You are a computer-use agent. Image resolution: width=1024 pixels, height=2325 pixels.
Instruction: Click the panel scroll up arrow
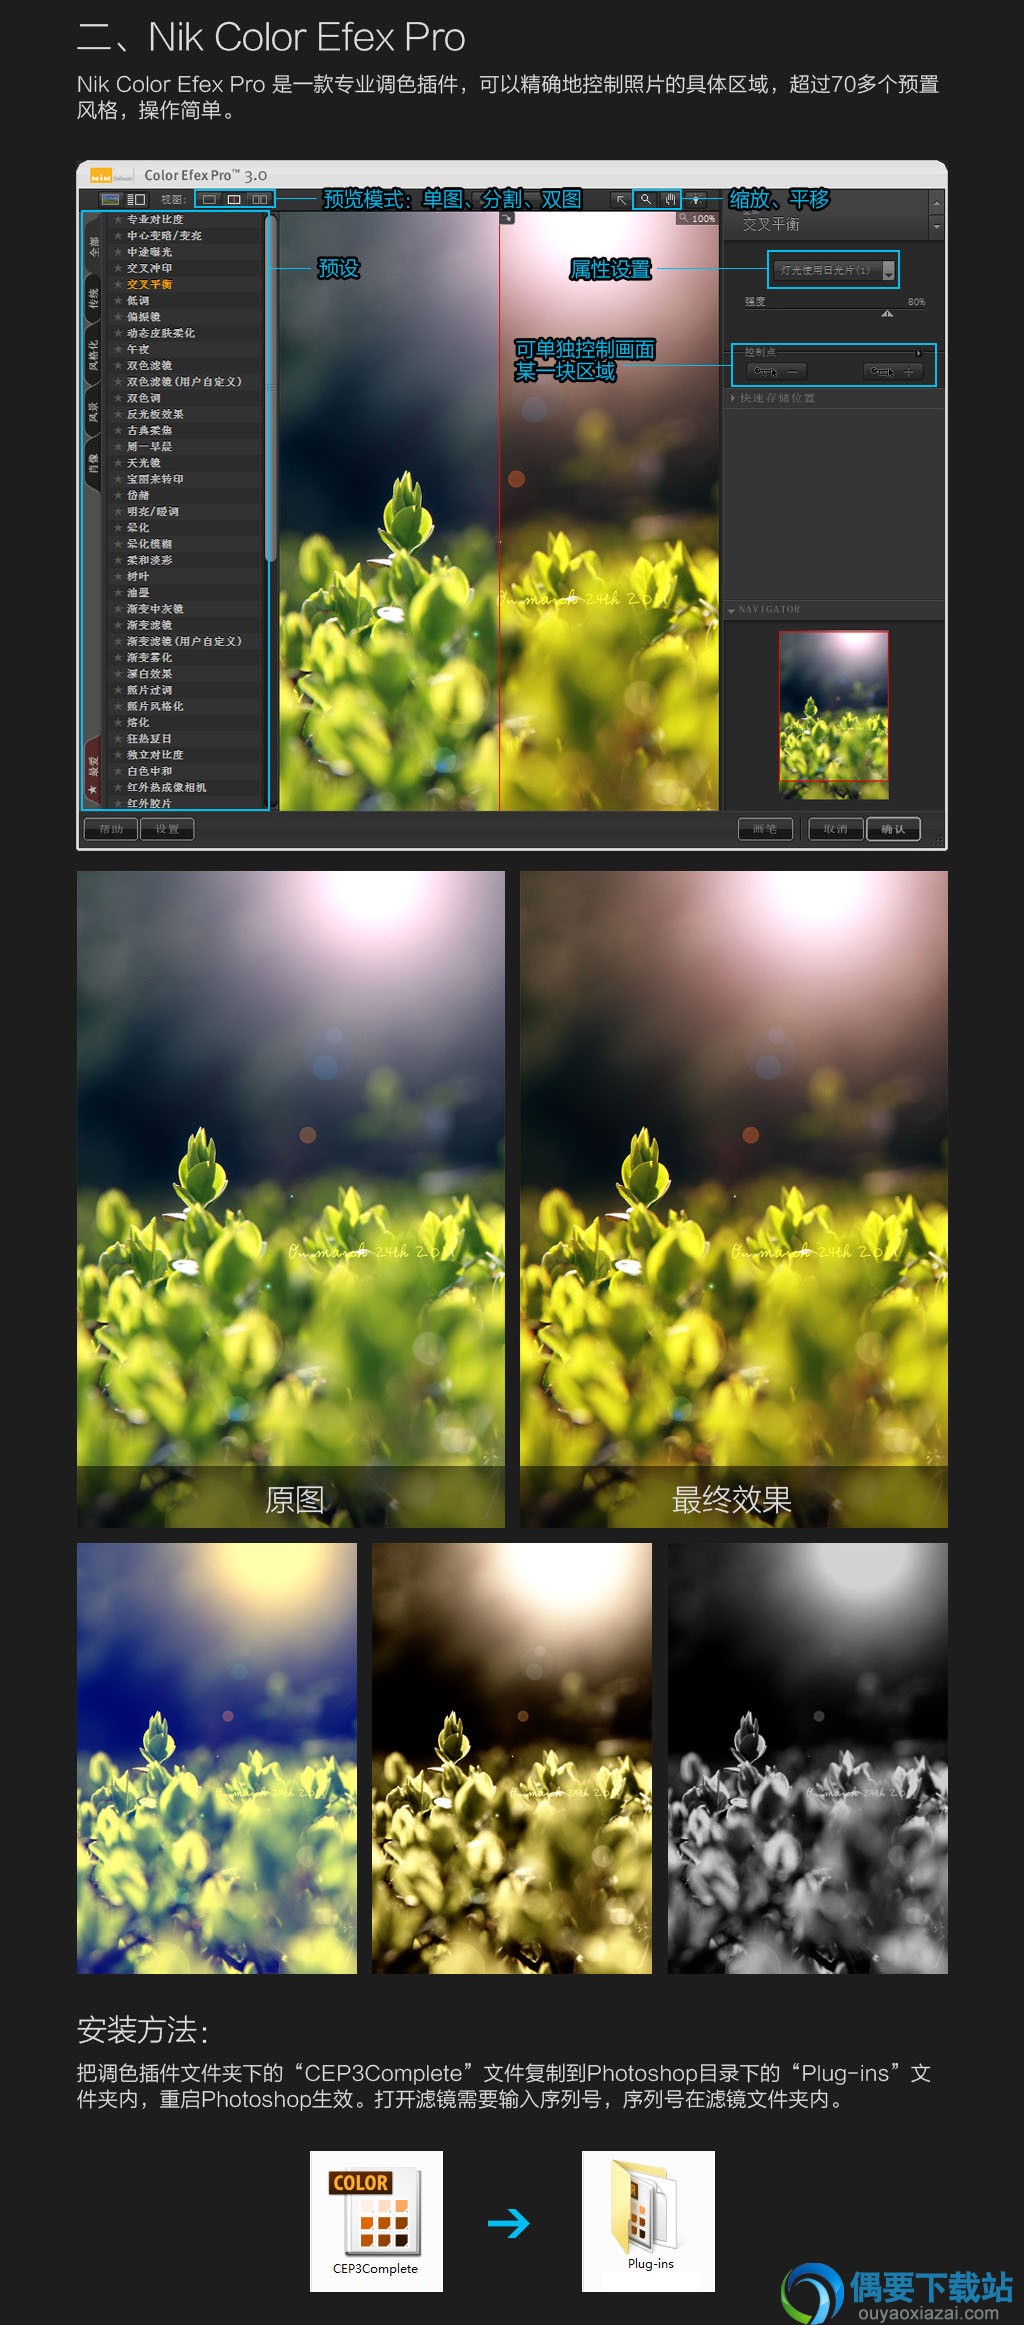tap(936, 203)
